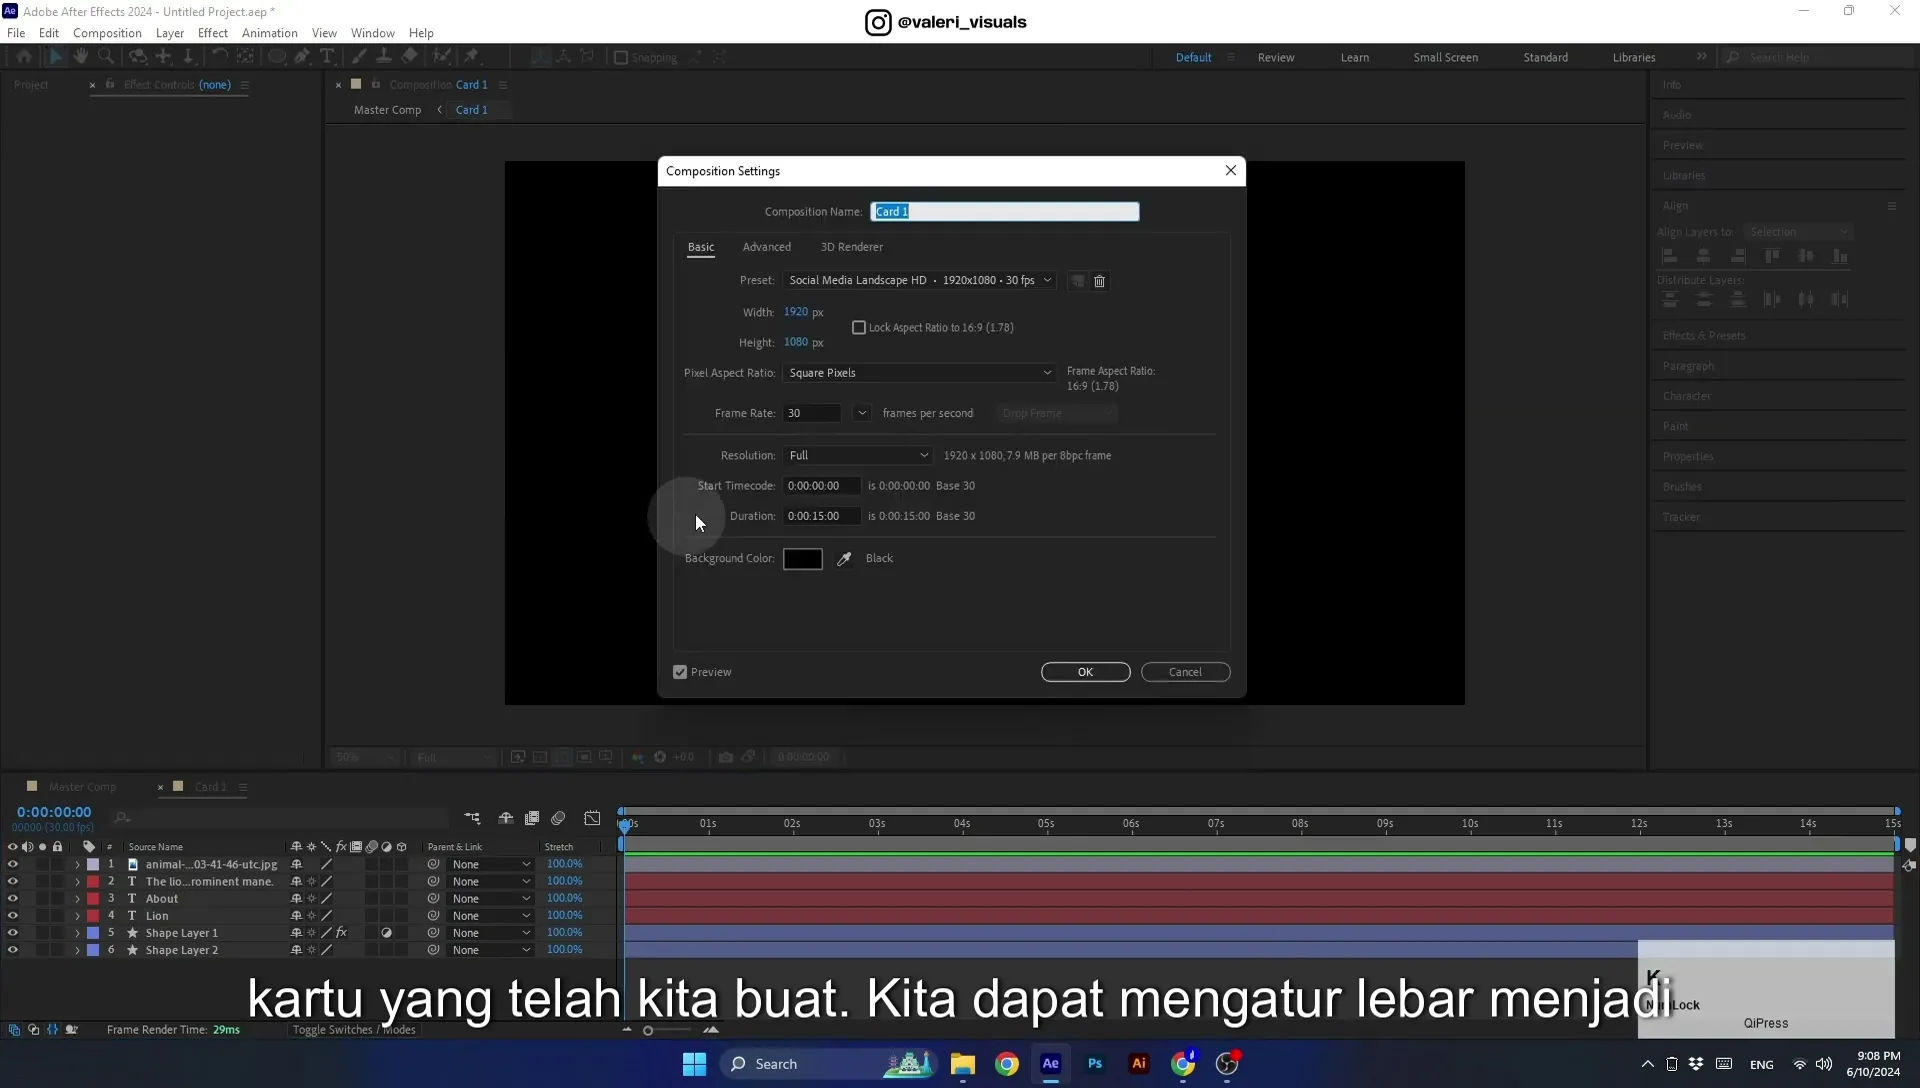This screenshot has height=1088, width=1920.
Task: Click the save preset icon beside Preset
Action: pyautogui.click(x=1077, y=281)
